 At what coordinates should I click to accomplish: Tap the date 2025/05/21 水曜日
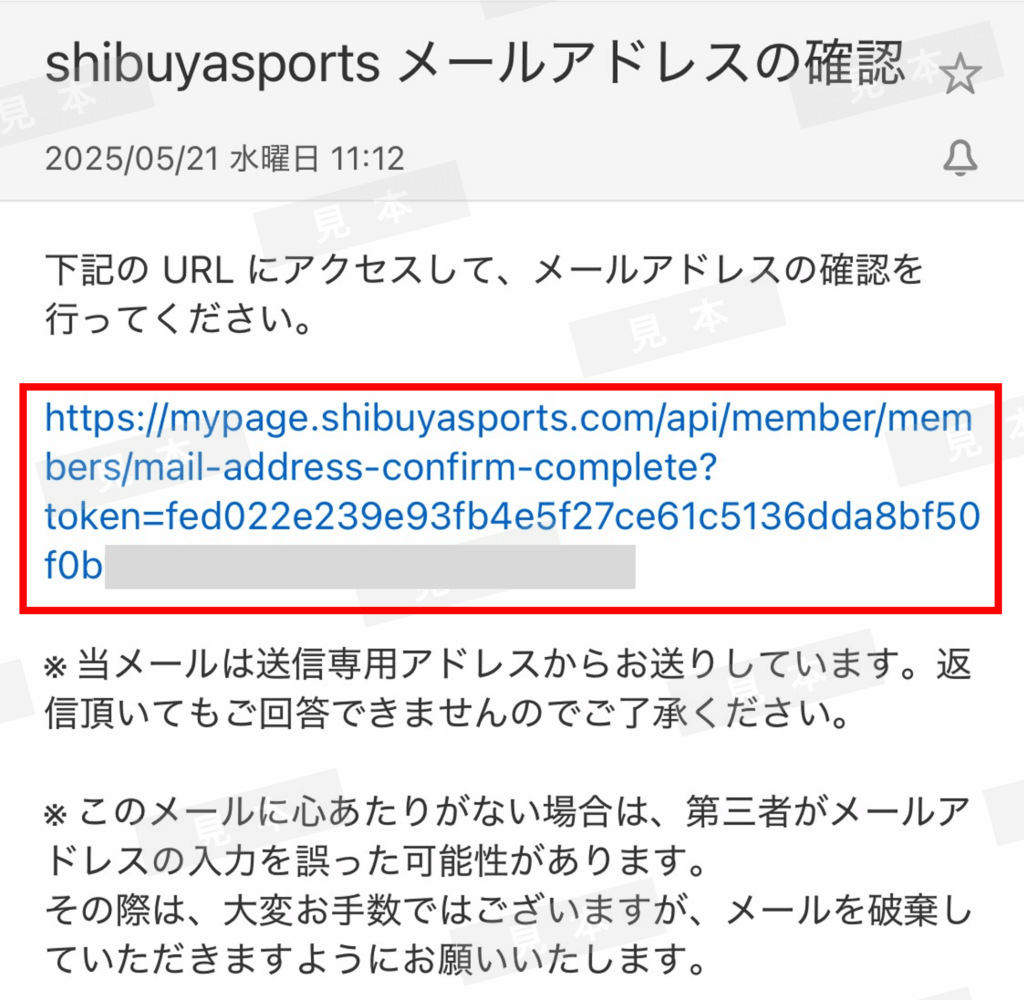(x=182, y=159)
